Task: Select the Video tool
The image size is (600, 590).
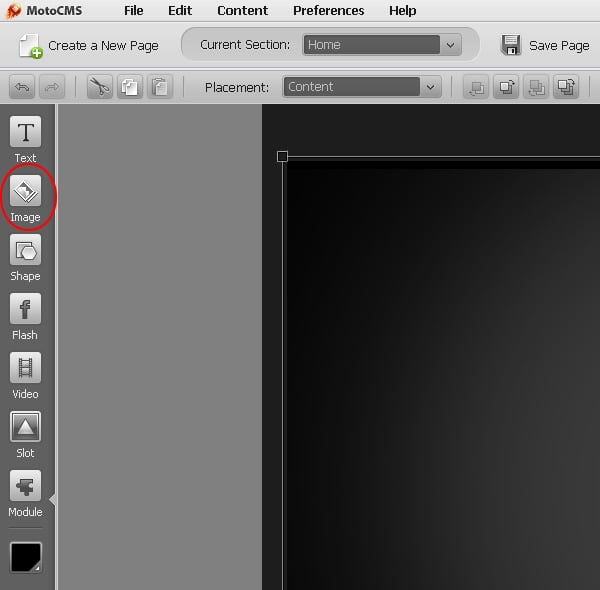Action: coord(25,368)
